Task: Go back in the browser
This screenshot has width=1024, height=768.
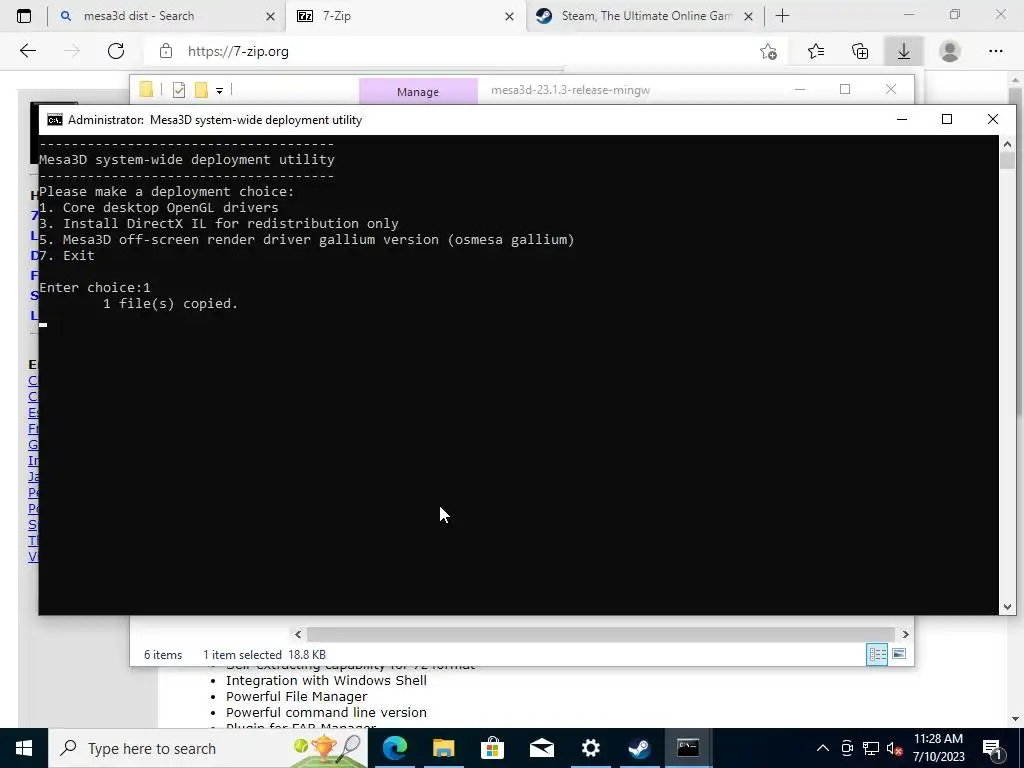Action: [x=27, y=51]
